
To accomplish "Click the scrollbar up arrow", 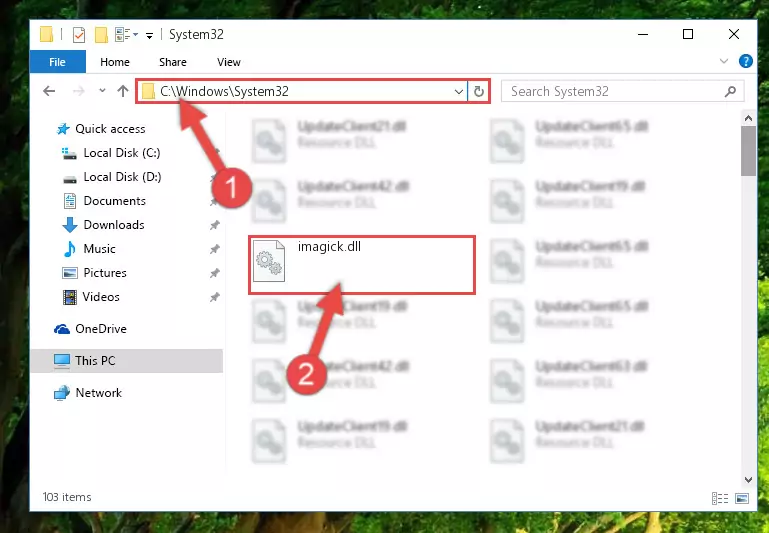I will pyautogui.click(x=748, y=118).
